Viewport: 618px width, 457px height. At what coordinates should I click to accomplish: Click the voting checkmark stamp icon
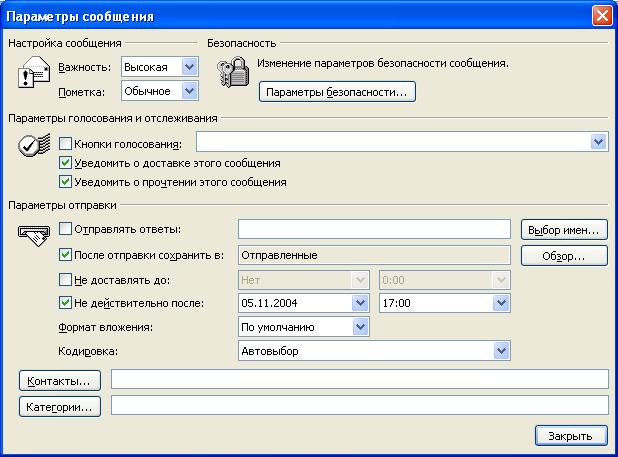tap(34, 145)
